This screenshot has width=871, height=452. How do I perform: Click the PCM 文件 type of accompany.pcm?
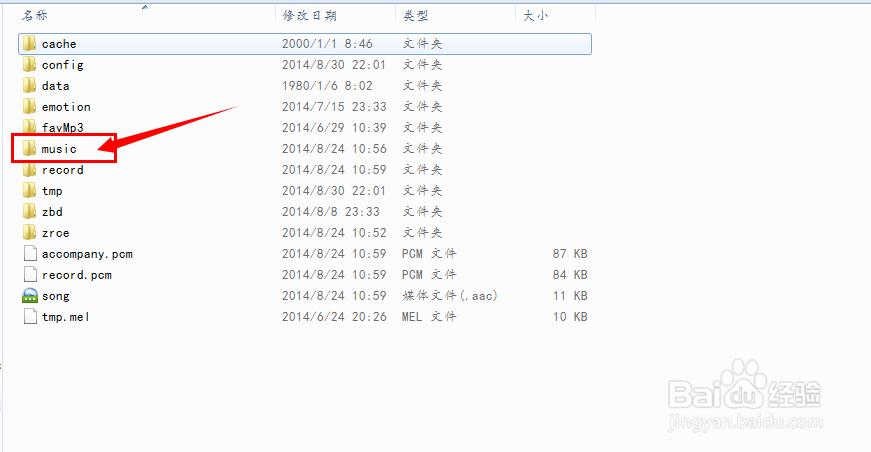pos(429,254)
